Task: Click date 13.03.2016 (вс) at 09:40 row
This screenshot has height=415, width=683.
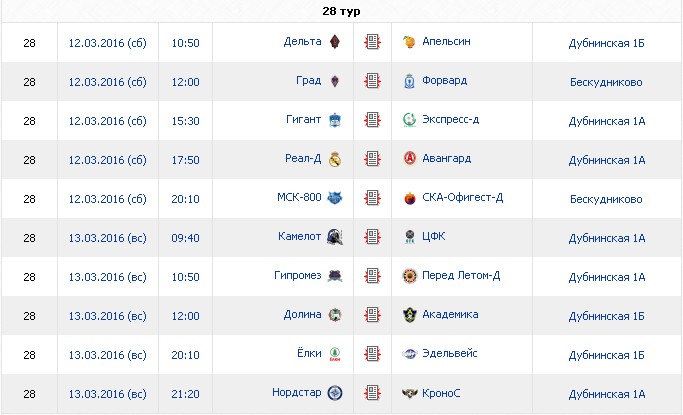Action: pyautogui.click(x=108, y=238)
